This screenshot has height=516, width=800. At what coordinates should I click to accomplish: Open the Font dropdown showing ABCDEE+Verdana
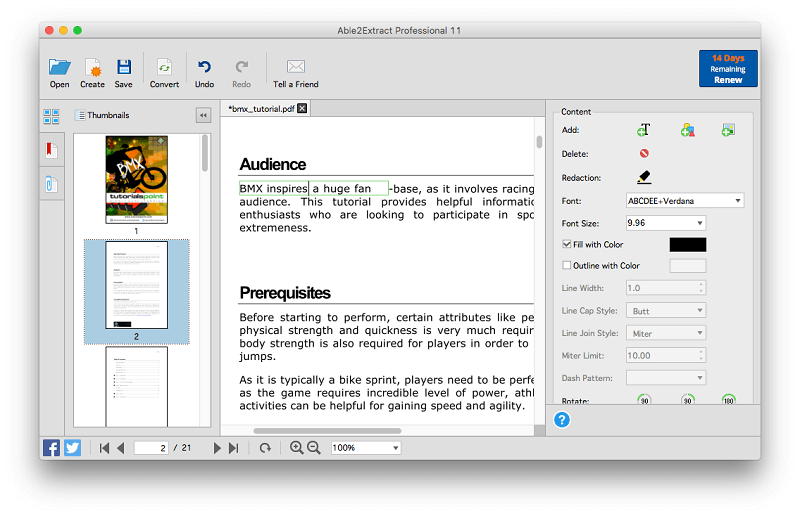(685, 201)
